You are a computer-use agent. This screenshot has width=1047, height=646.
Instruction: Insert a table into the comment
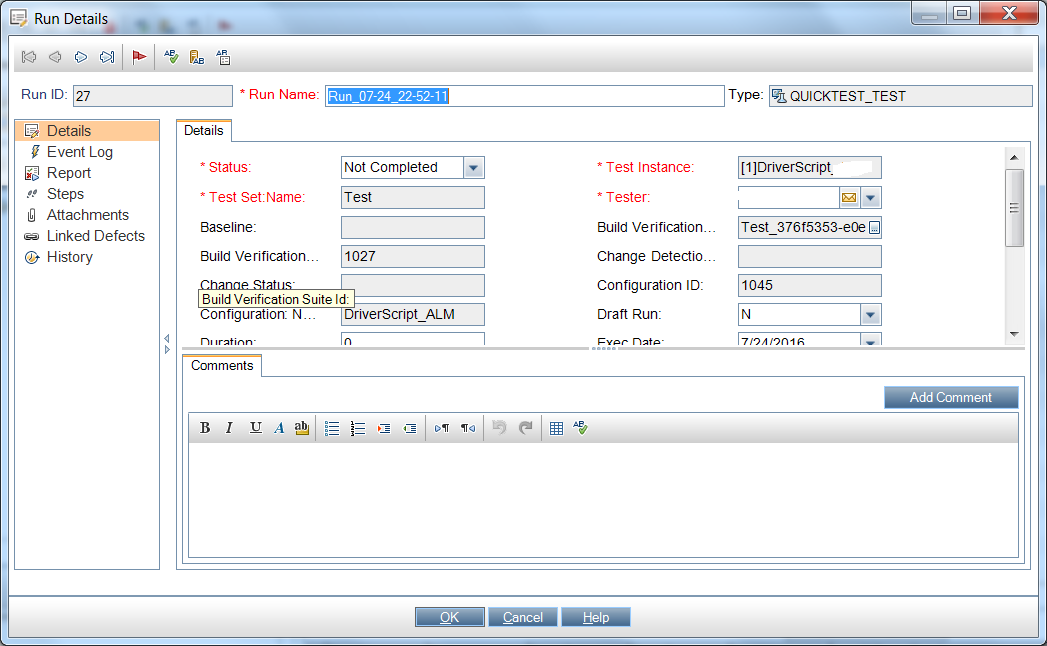click(557, 427)
